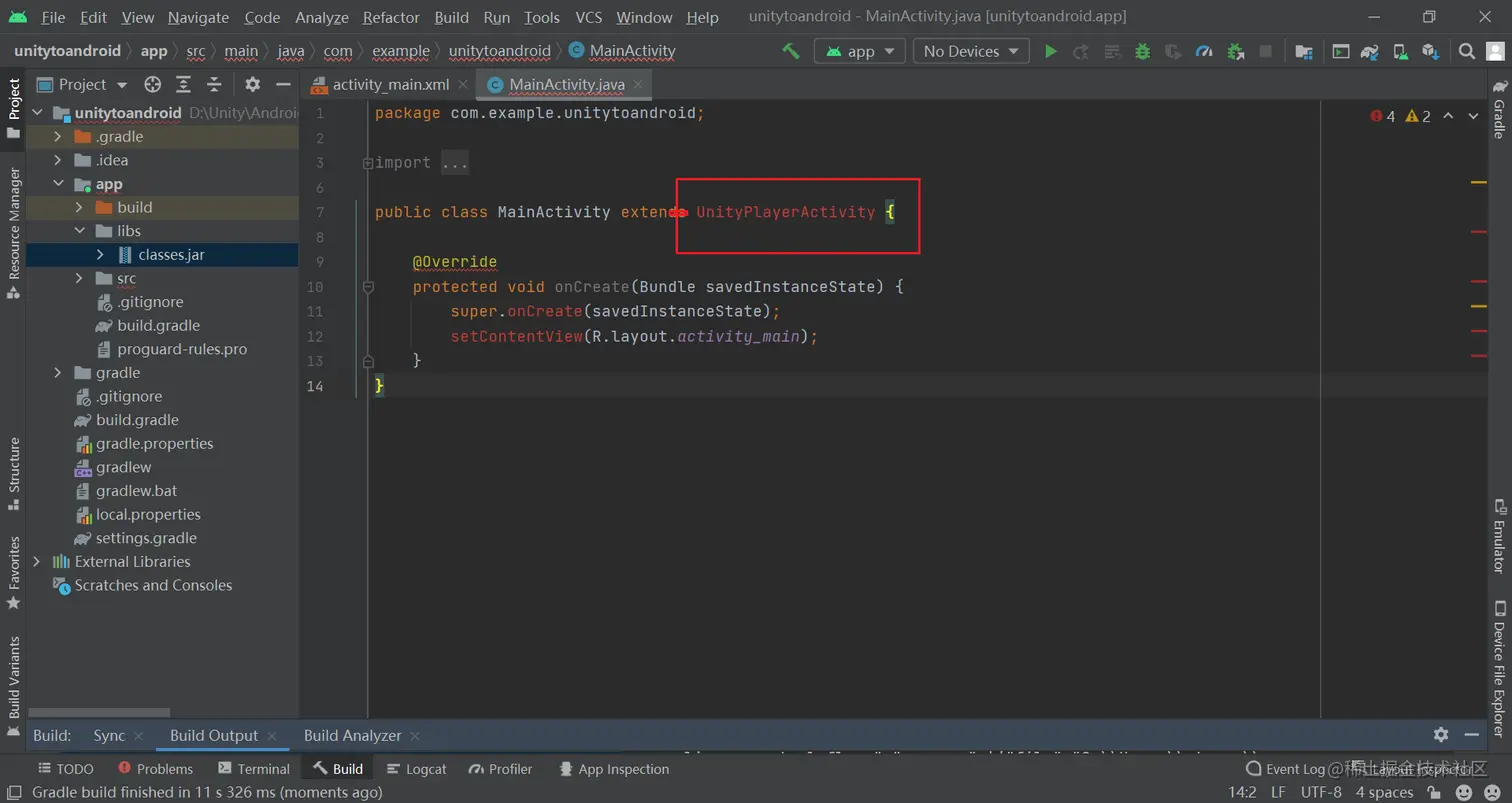This screenshot has height=803, width=1512.
Task: Open Project panel gear options
Action: pos(252,85)
